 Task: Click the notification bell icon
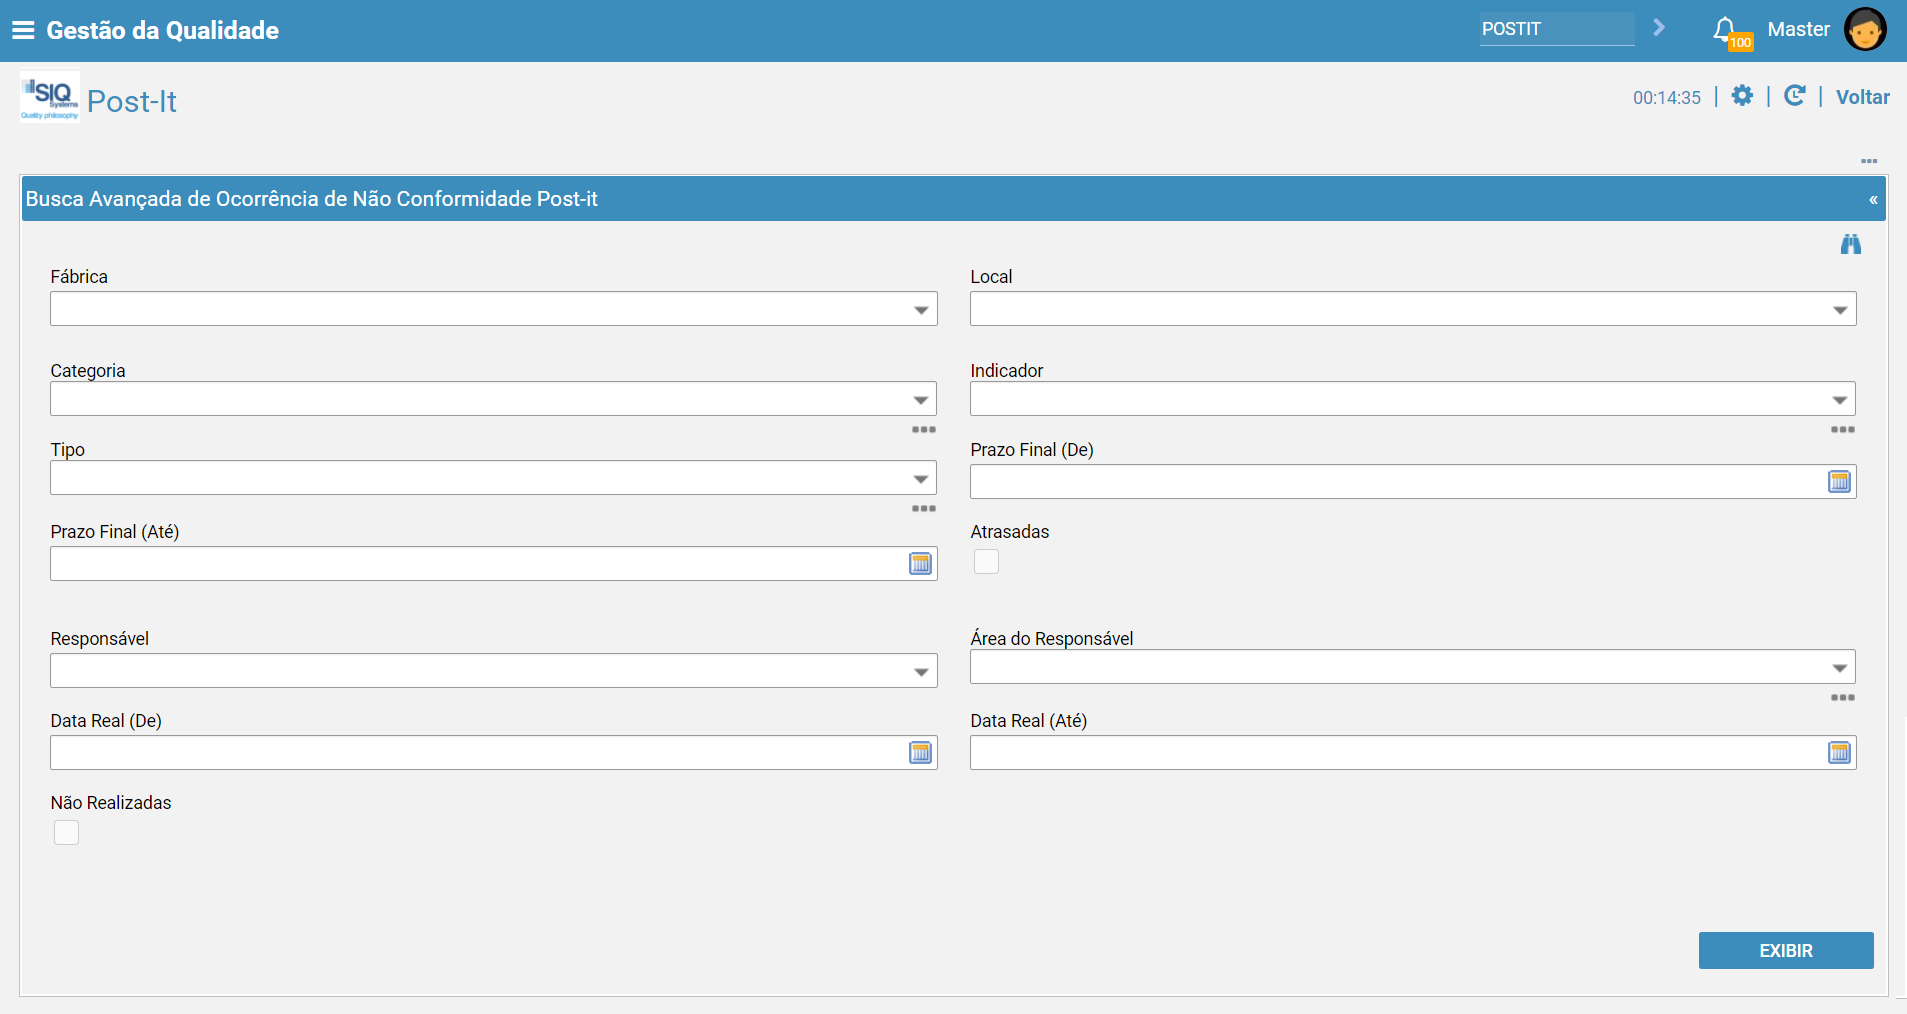click(x=1725, y=30)
